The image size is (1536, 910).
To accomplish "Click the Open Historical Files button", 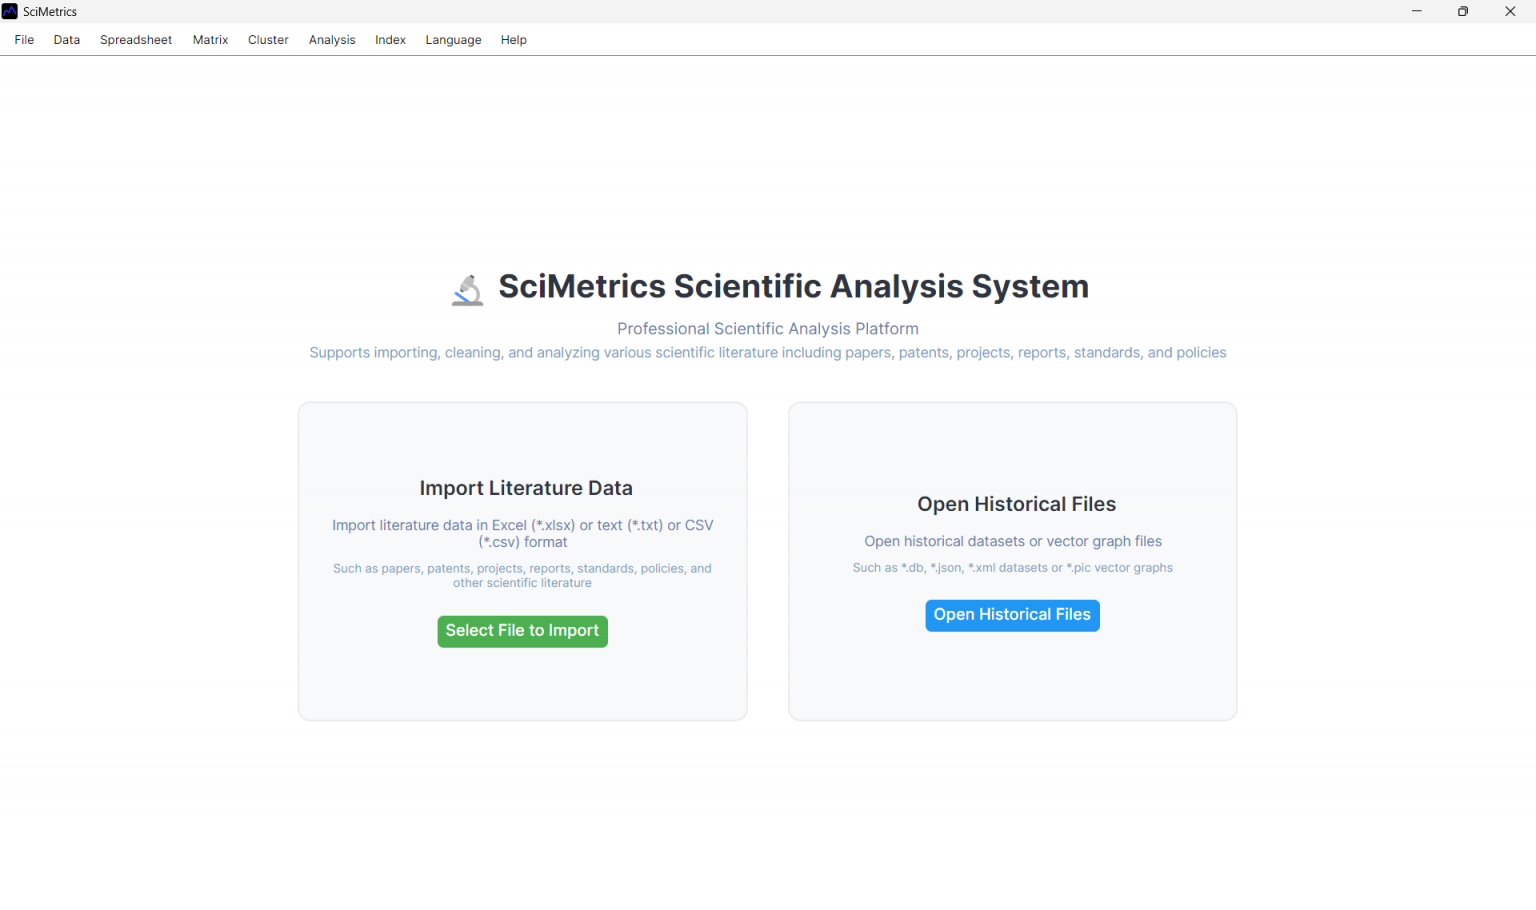I will (x=1011, y=615).
